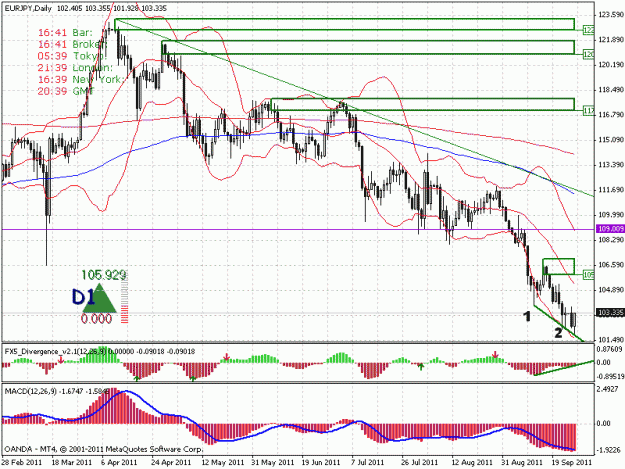
Task: Click the red 0.000 value under the triangle
Action: tap(96, 318)
